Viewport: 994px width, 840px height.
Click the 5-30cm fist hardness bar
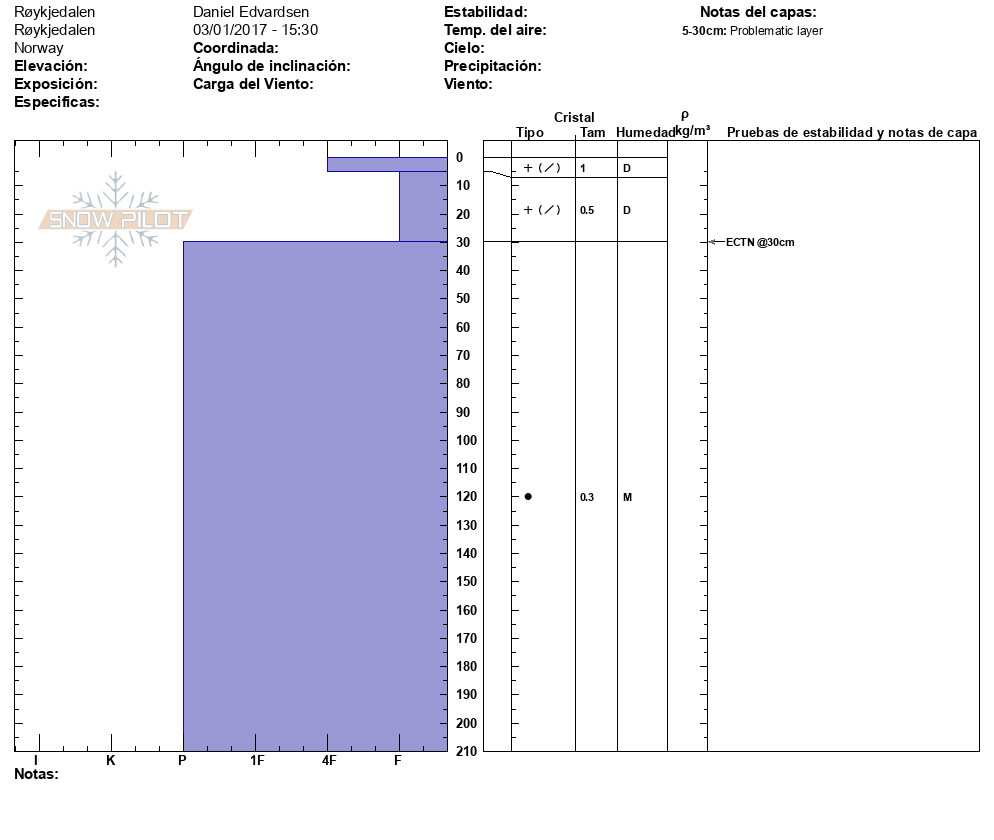[x=423, y=206]
